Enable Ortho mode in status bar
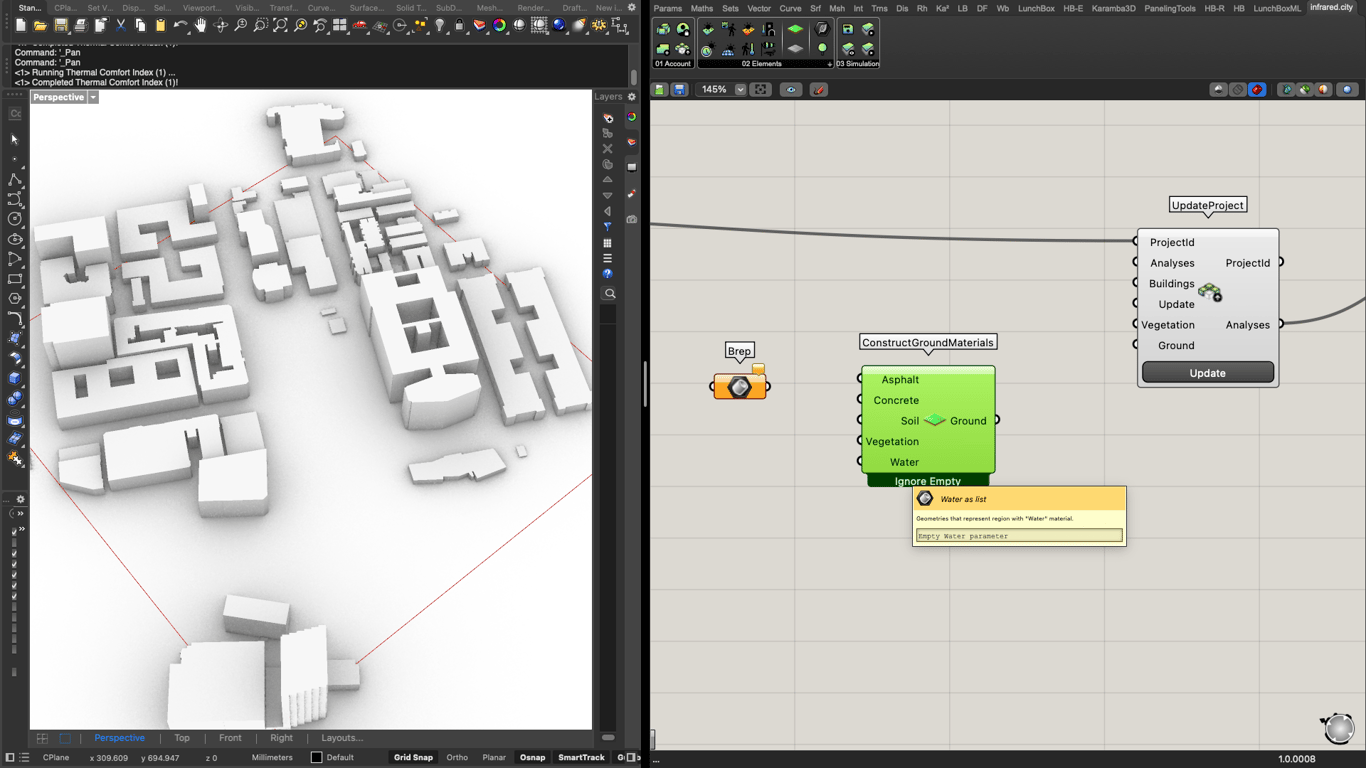This screenshot has width=1366, height=768. tap(457, 757)
